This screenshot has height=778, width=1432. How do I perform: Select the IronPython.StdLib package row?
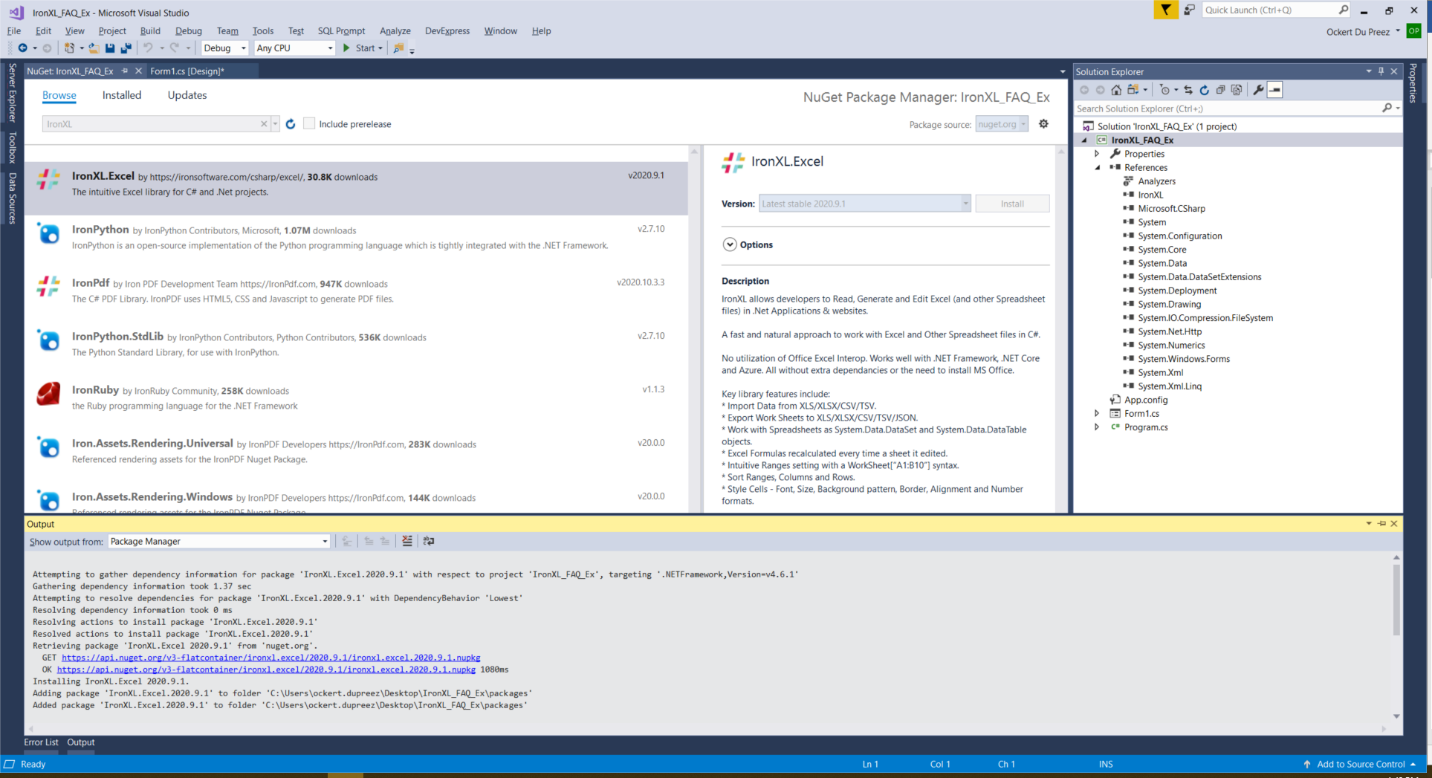(x=356, y=344)
